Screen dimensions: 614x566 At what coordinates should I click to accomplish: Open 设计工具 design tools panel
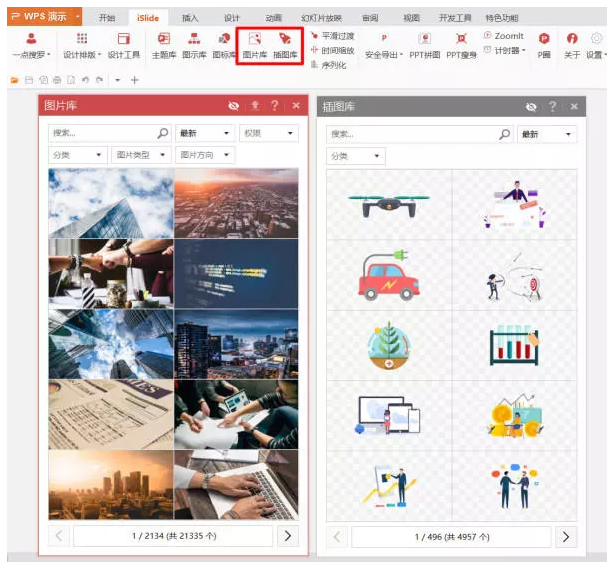124,45
